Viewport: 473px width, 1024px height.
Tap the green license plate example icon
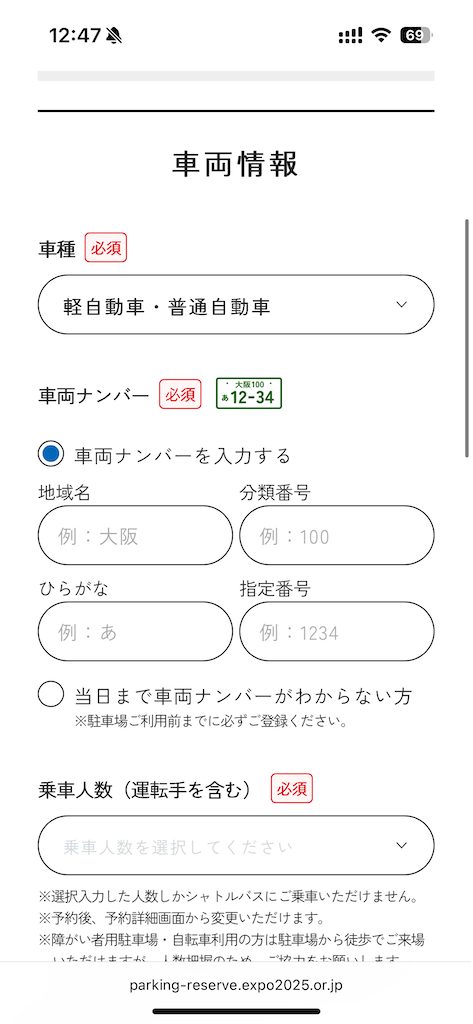coord(249,394)
